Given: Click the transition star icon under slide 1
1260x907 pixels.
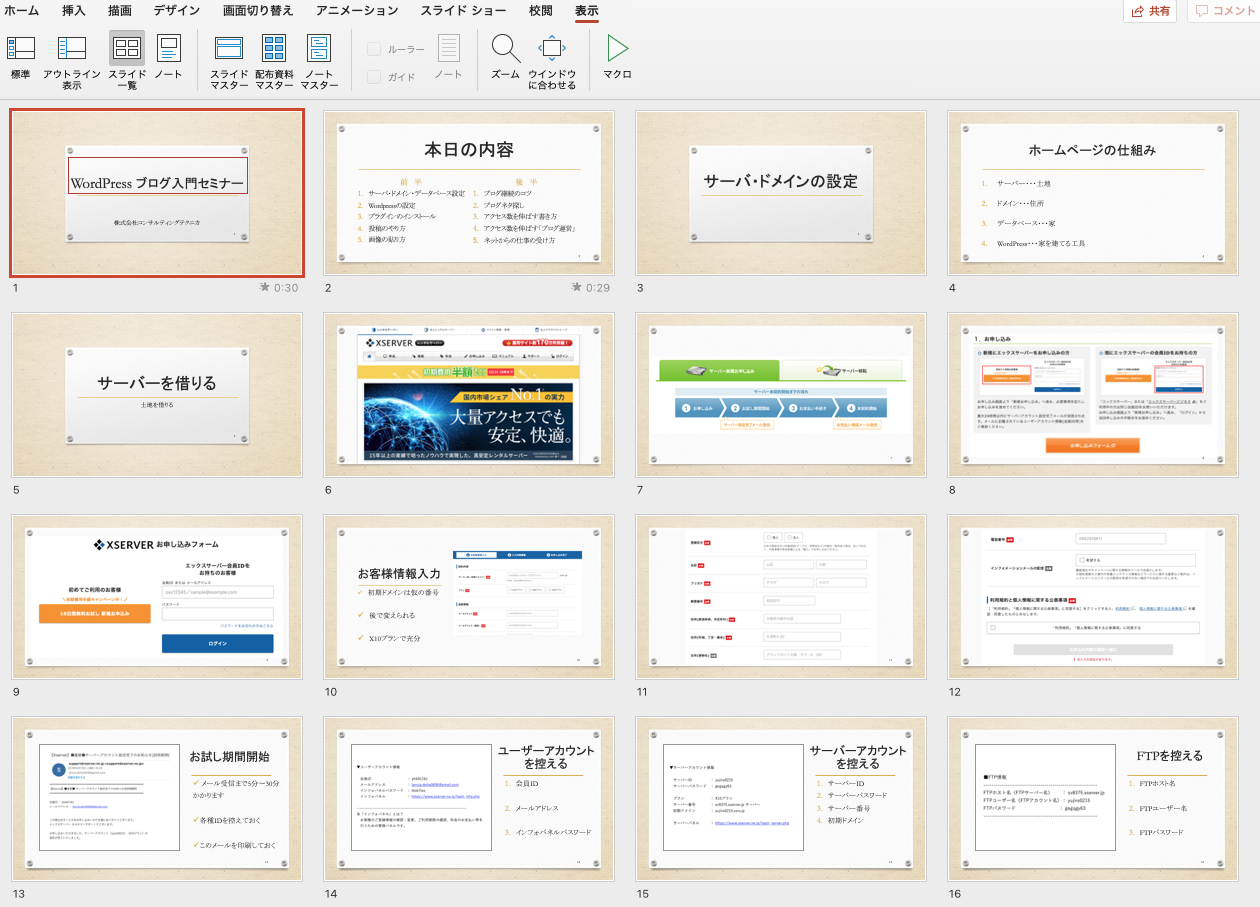Looking at the screenshot, I should [x=265, y=287].
